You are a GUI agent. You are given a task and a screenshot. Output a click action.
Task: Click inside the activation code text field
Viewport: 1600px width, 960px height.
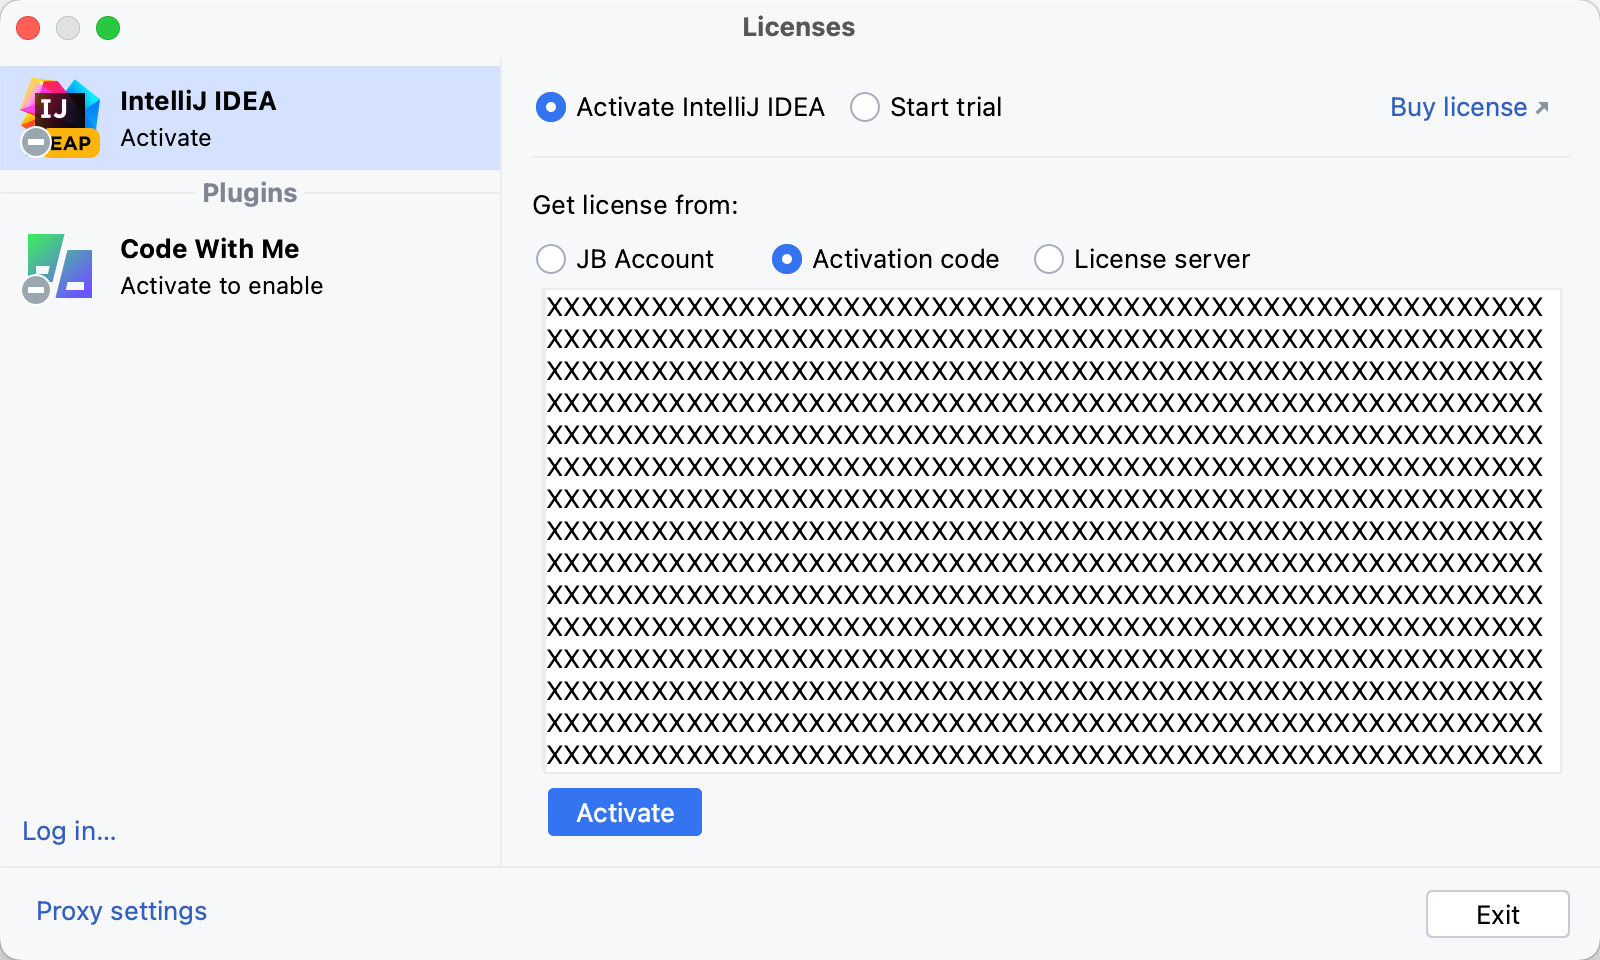pos(1050,530)
